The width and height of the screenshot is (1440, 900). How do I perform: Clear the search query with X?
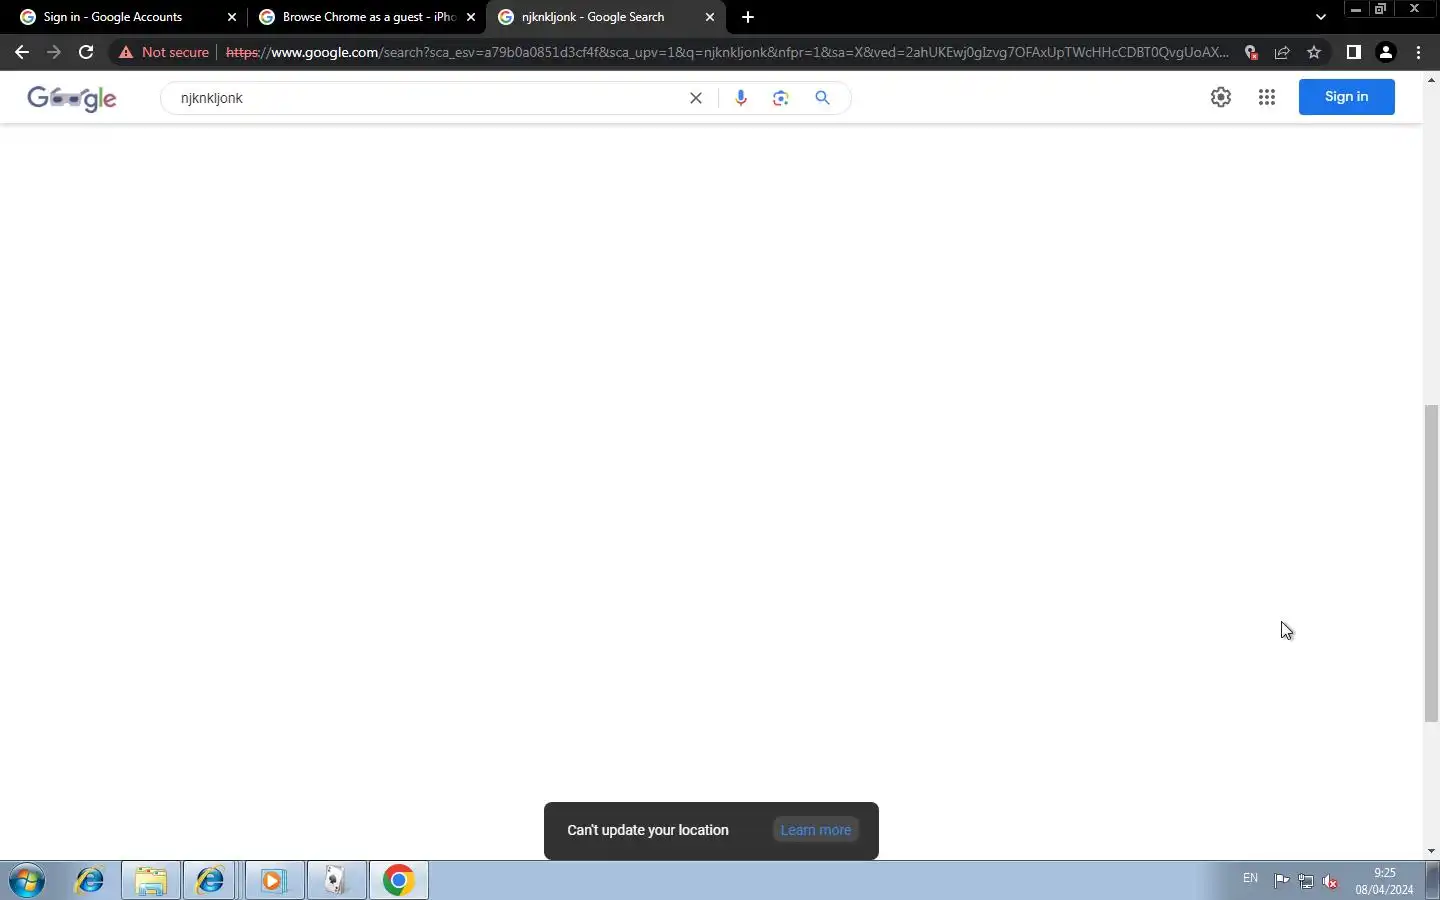pyautogui.click(x=696, y=98)
